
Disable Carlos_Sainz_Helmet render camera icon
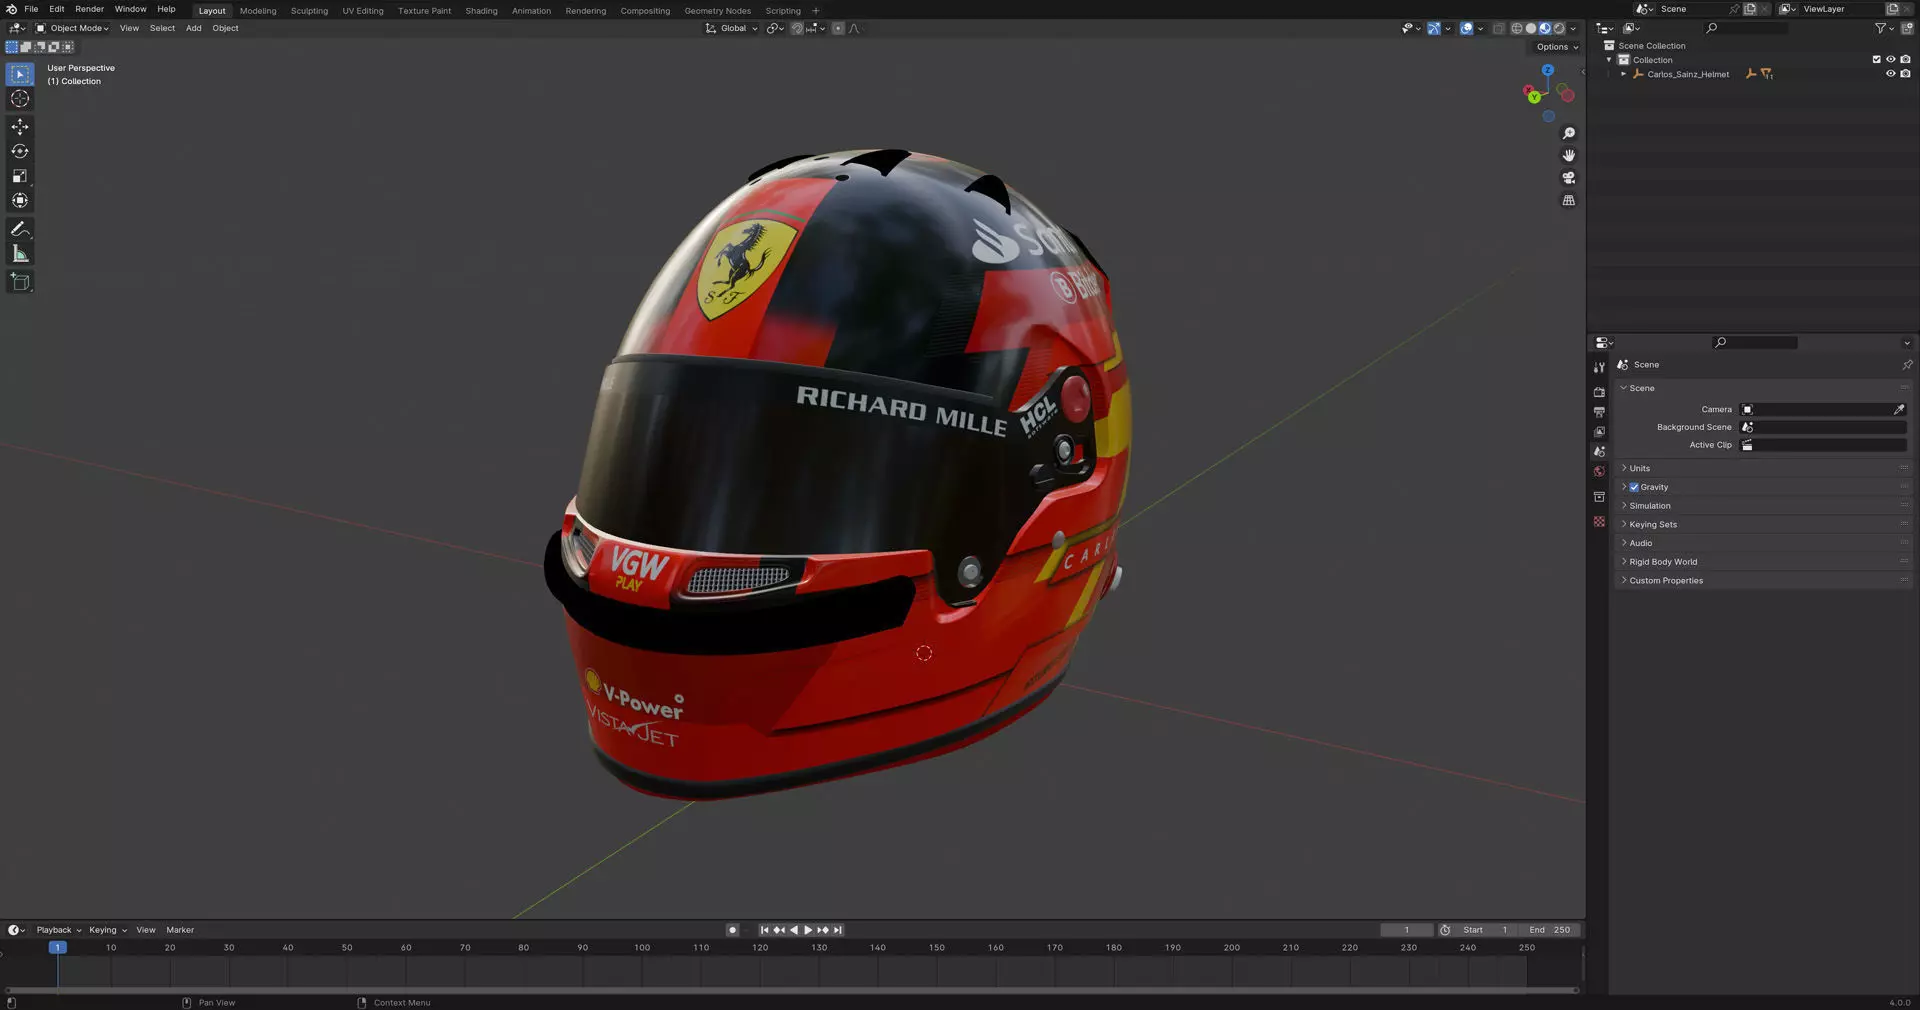pos(1905,74)
